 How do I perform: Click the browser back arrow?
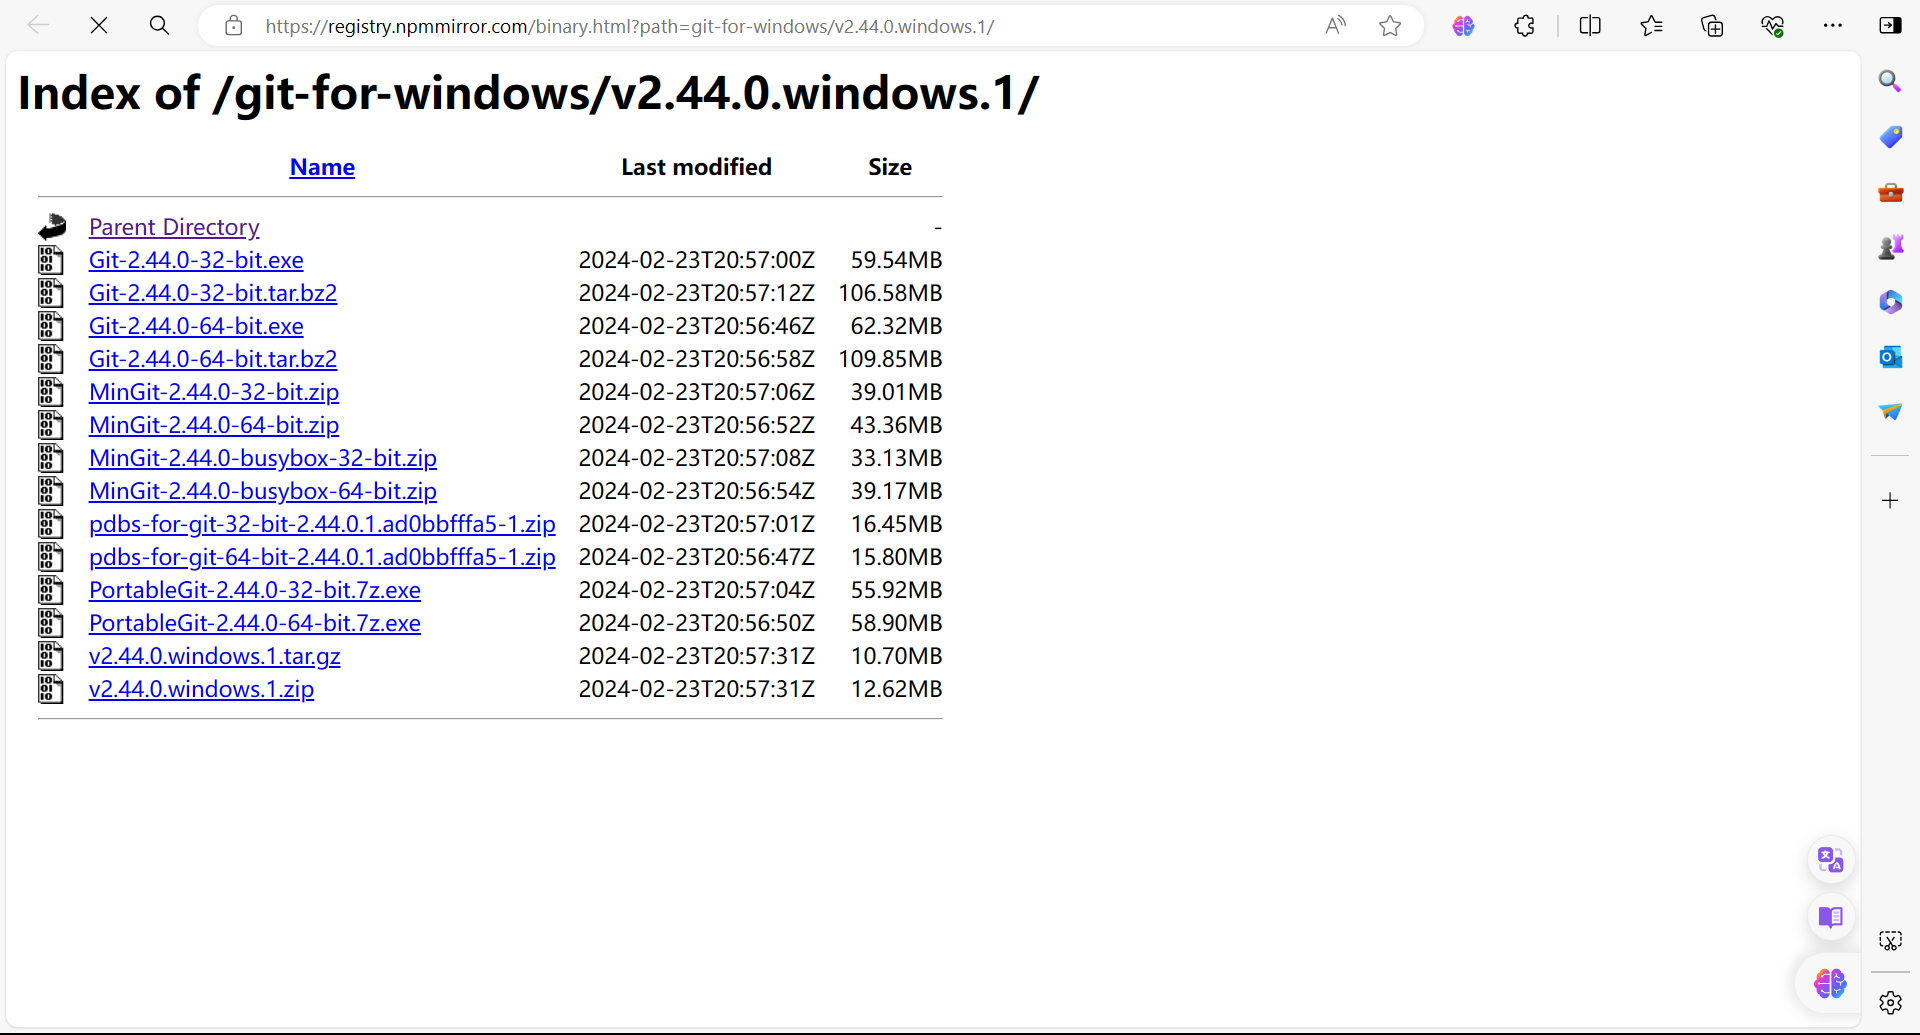pyautogui.click(x=38, y=26)
